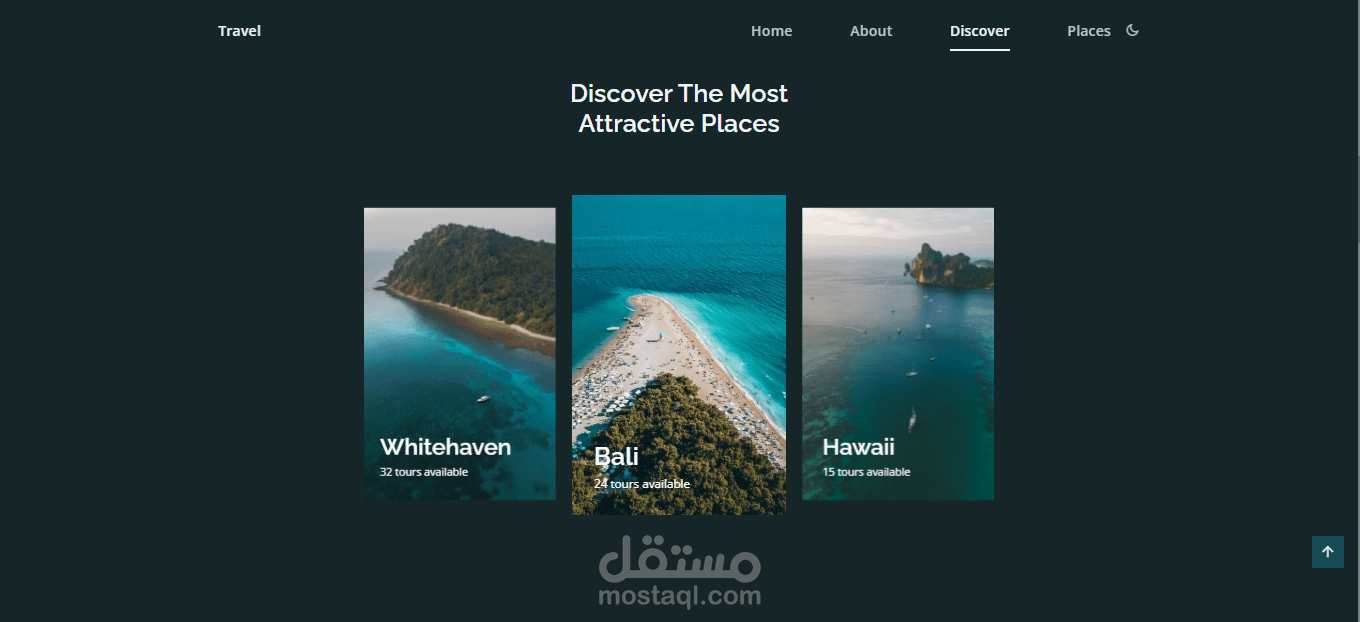
Task: Click the Travel logo text
Action: point(240,31)
